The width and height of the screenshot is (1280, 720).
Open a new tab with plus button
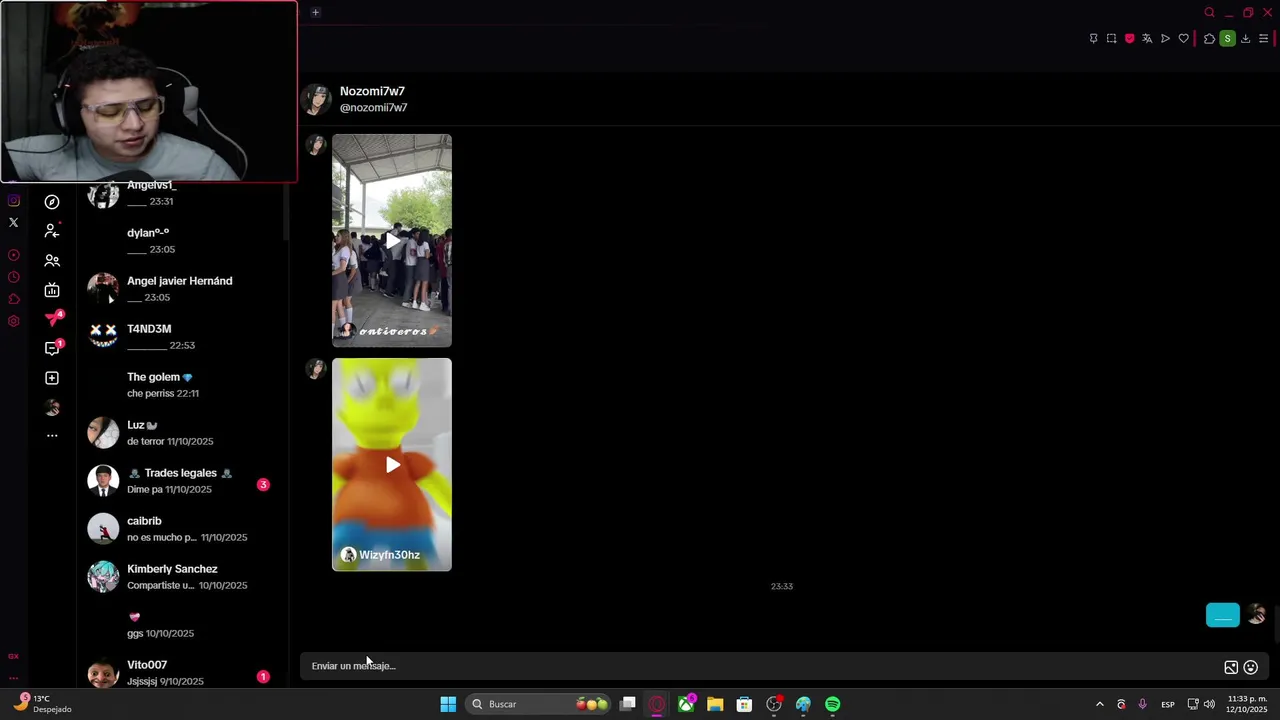pos(315,12)
